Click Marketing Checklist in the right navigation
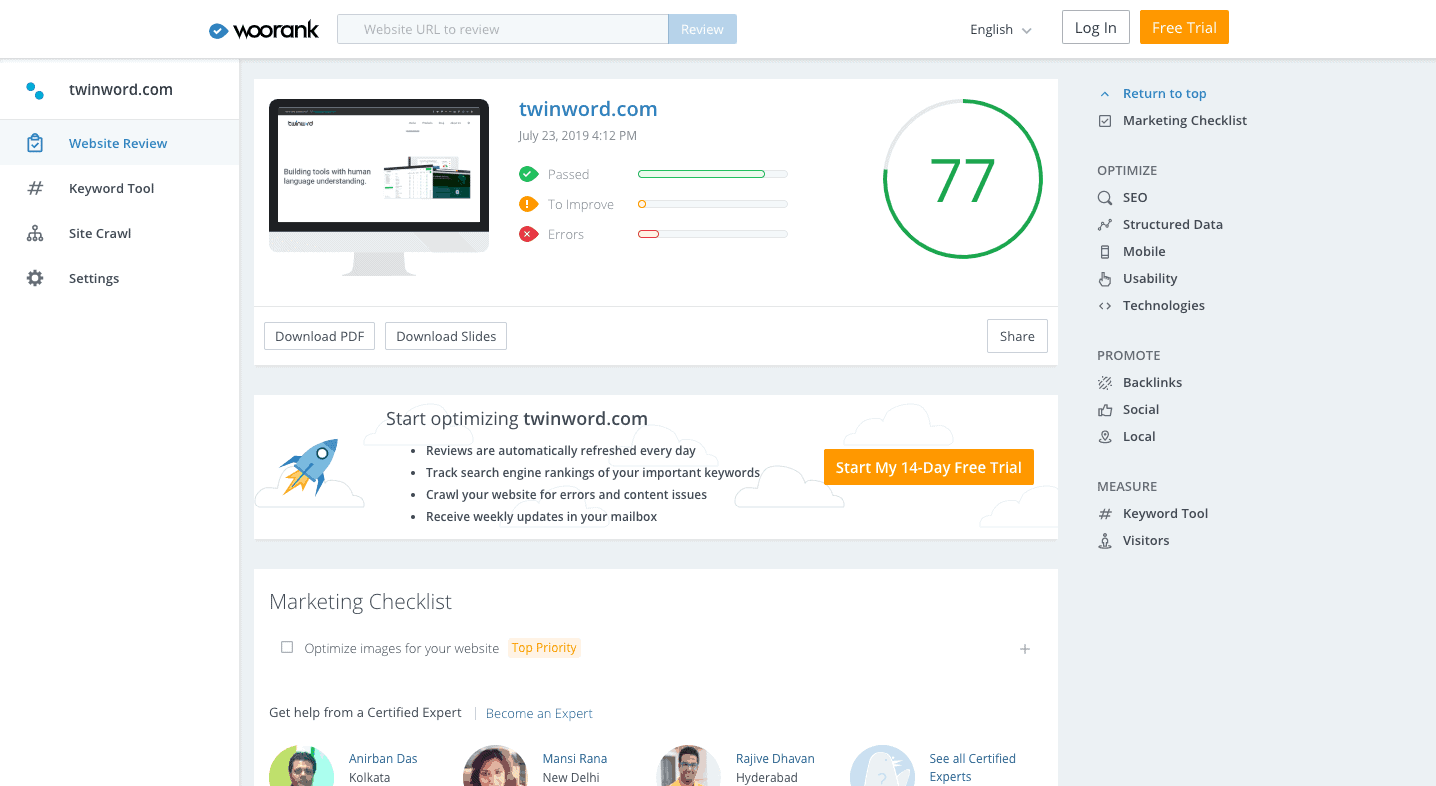The width and height of the screenshot is (1436, 786). pos(1185,121)
